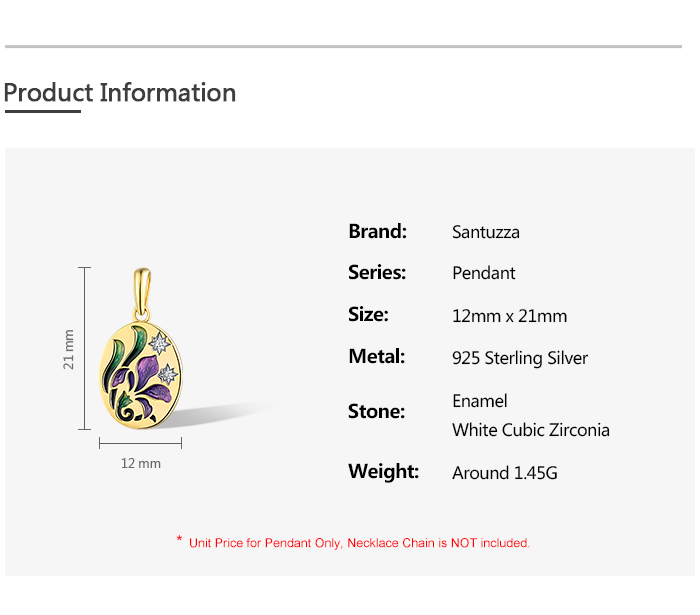
Task: Click the "Weight:" label
Action: pos(383,472)
